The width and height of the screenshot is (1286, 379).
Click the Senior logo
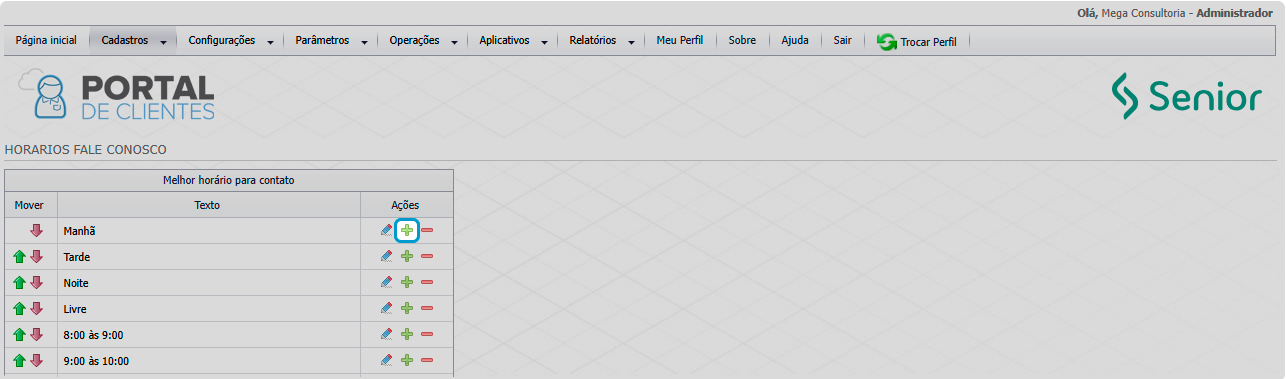tap(1187, 96)
